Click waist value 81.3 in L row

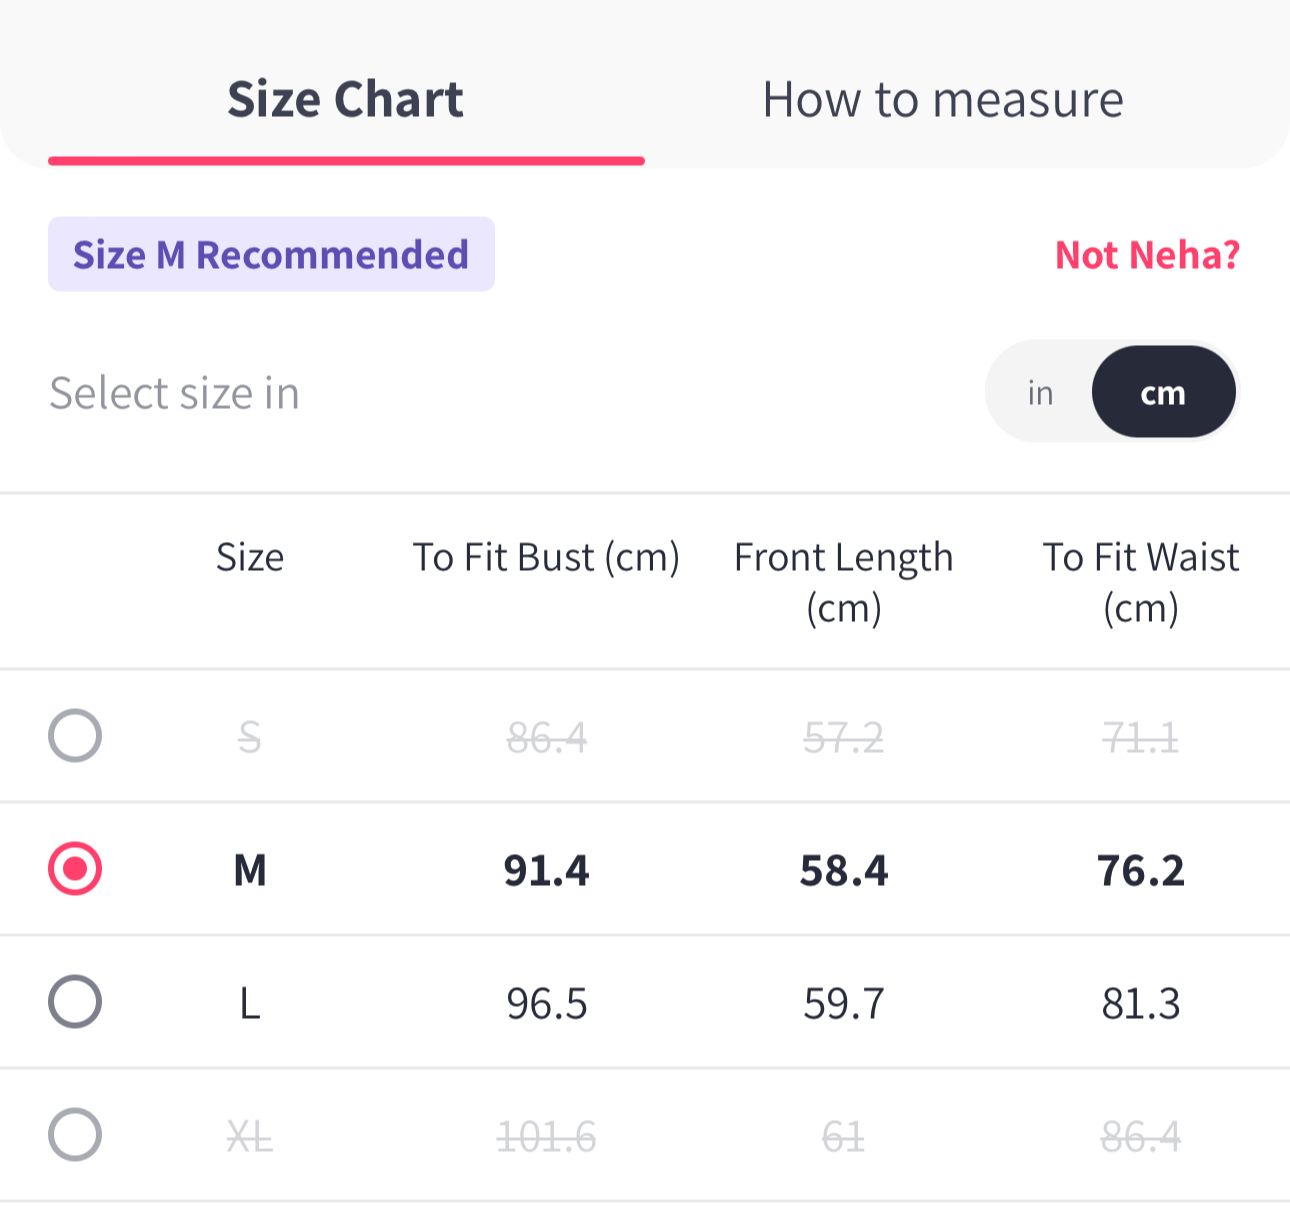[1140, 1003]
